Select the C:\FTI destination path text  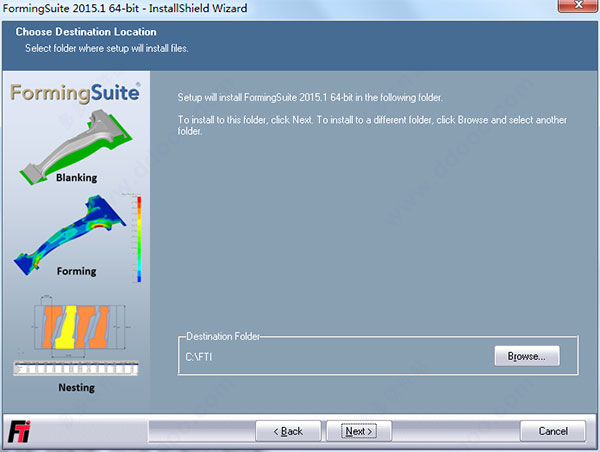point(199,357)
